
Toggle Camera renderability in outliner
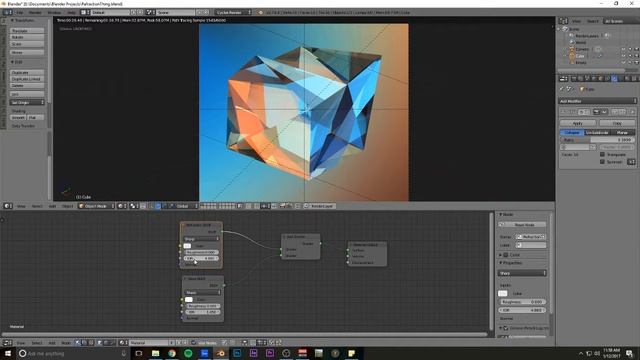click(636, 49)
